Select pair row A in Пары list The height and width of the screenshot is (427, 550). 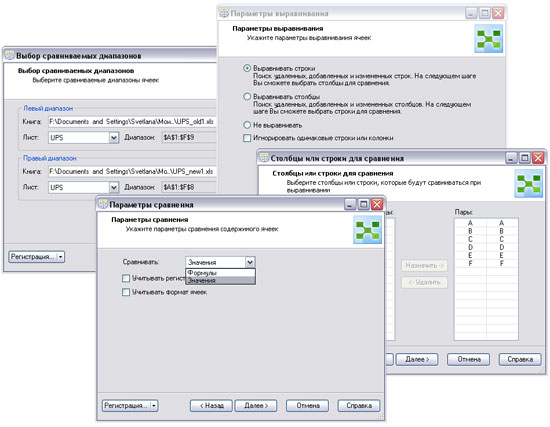click(486, 223)
